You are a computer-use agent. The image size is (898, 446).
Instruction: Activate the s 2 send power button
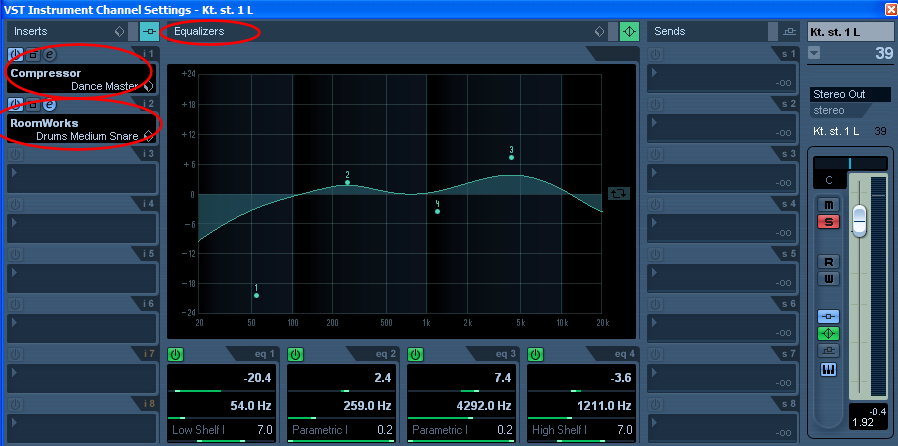point(655,105)
